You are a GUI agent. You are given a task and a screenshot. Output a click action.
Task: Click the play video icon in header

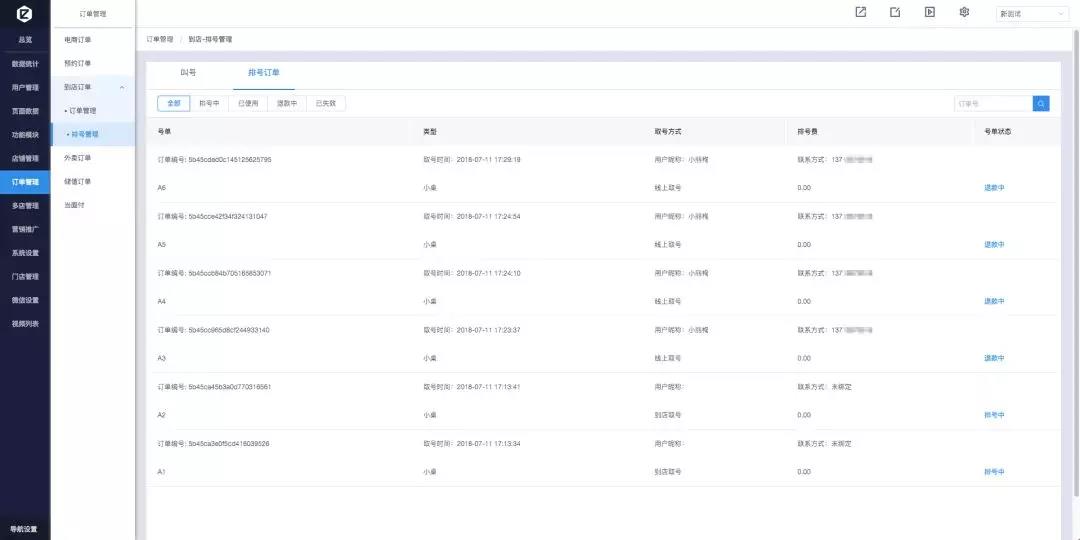click(x=929, y=12)
